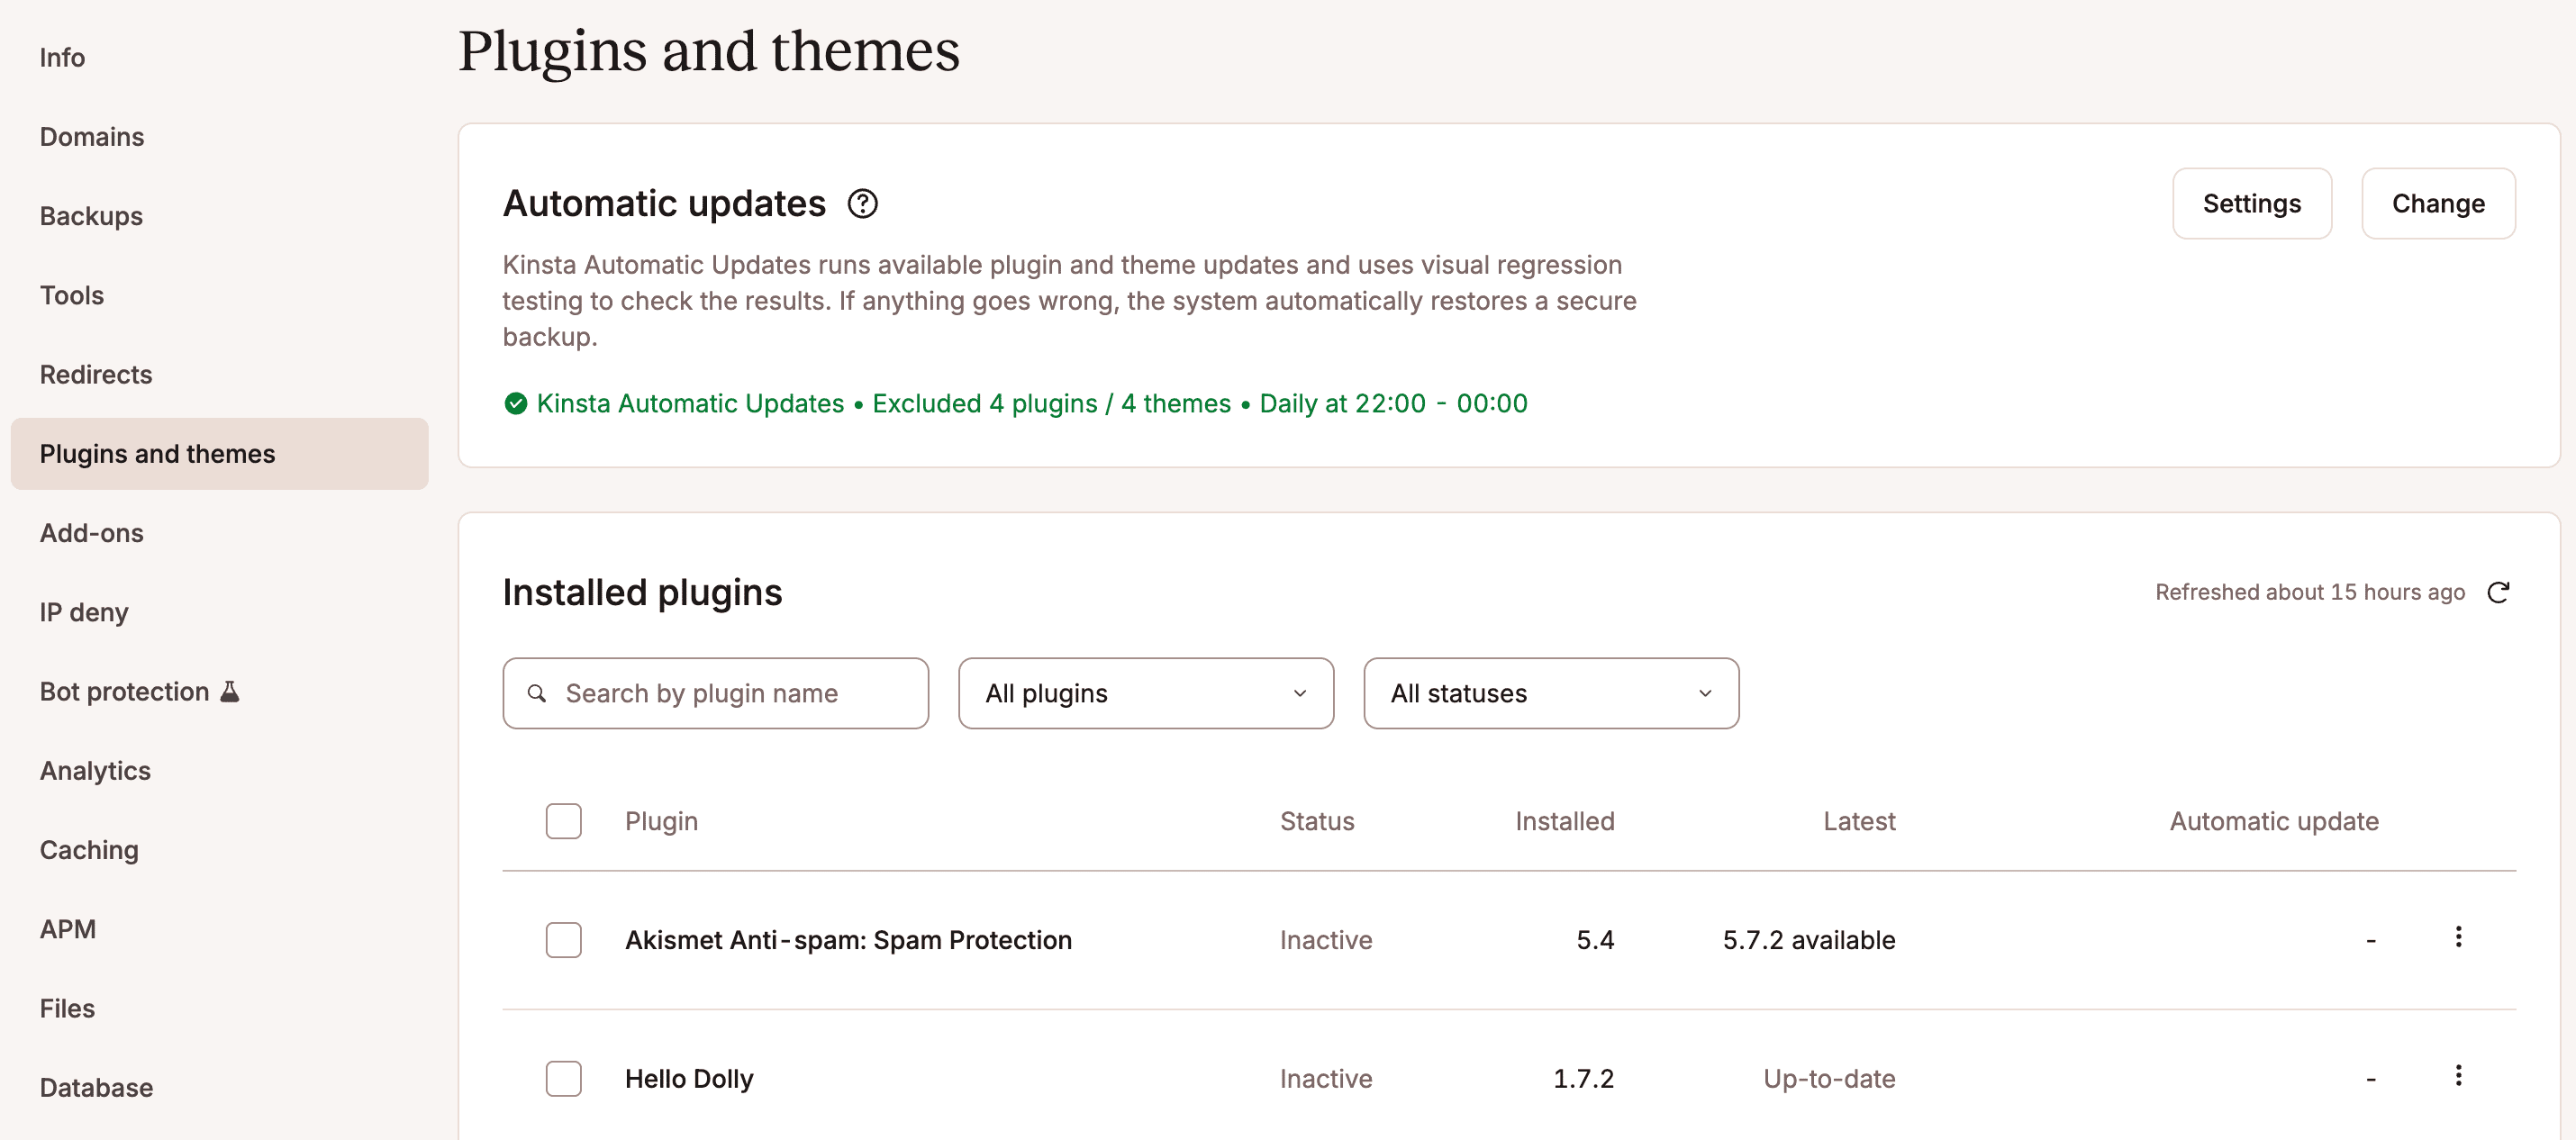Open Caching in the sidebar
The width and height of the screenshot is (2576, 1140).
point(89,850)
